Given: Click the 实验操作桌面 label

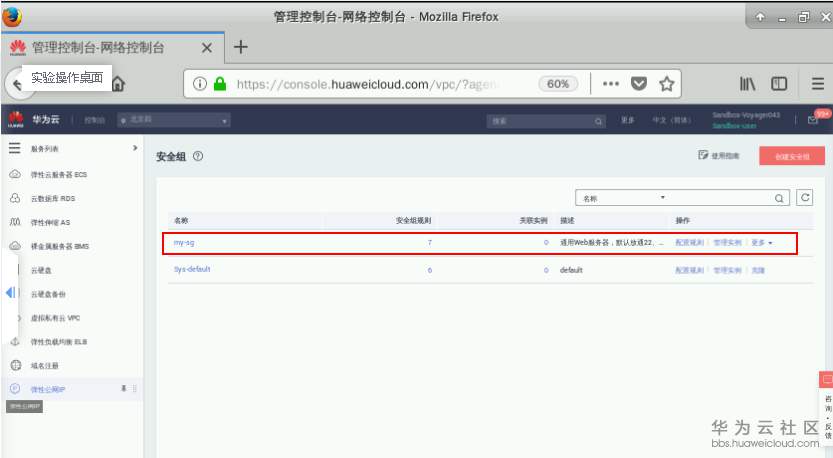Looking at the screenshot, I should point(67,78).
